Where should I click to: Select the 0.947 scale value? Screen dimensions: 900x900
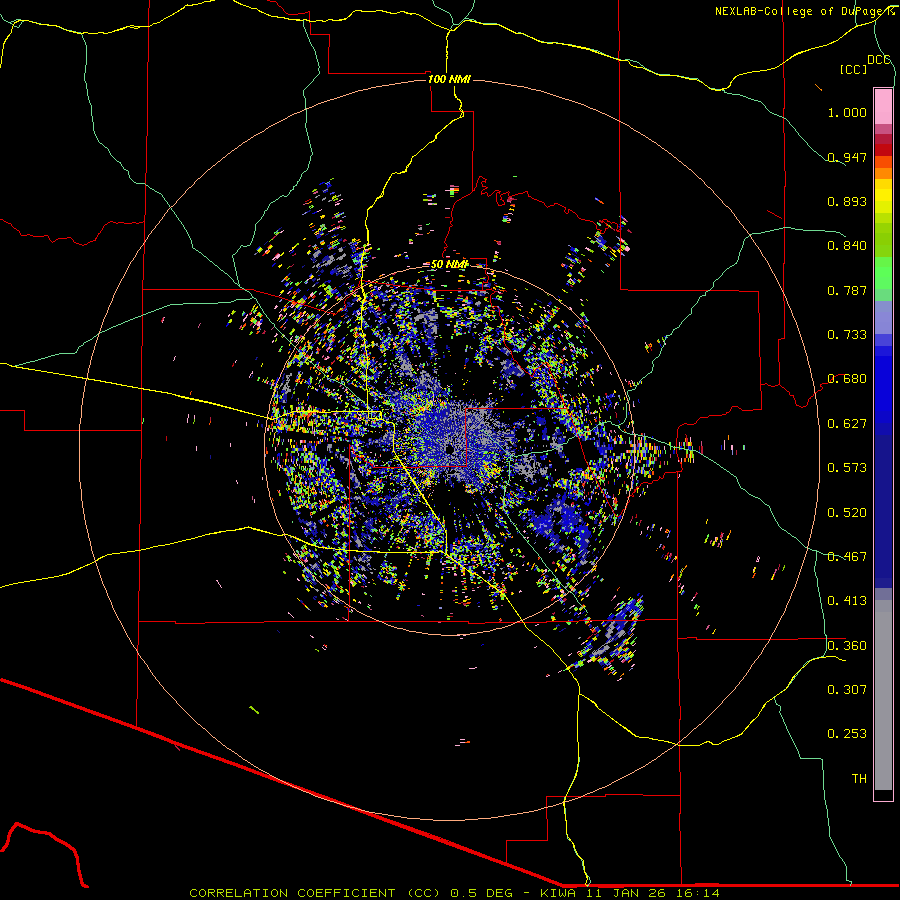[x=847, y=157]
